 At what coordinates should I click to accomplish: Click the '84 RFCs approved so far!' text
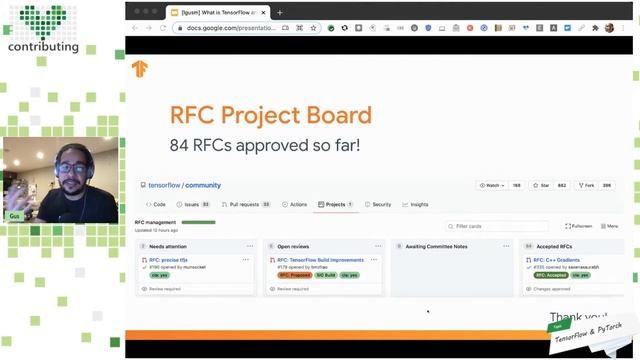coord(265,145)
